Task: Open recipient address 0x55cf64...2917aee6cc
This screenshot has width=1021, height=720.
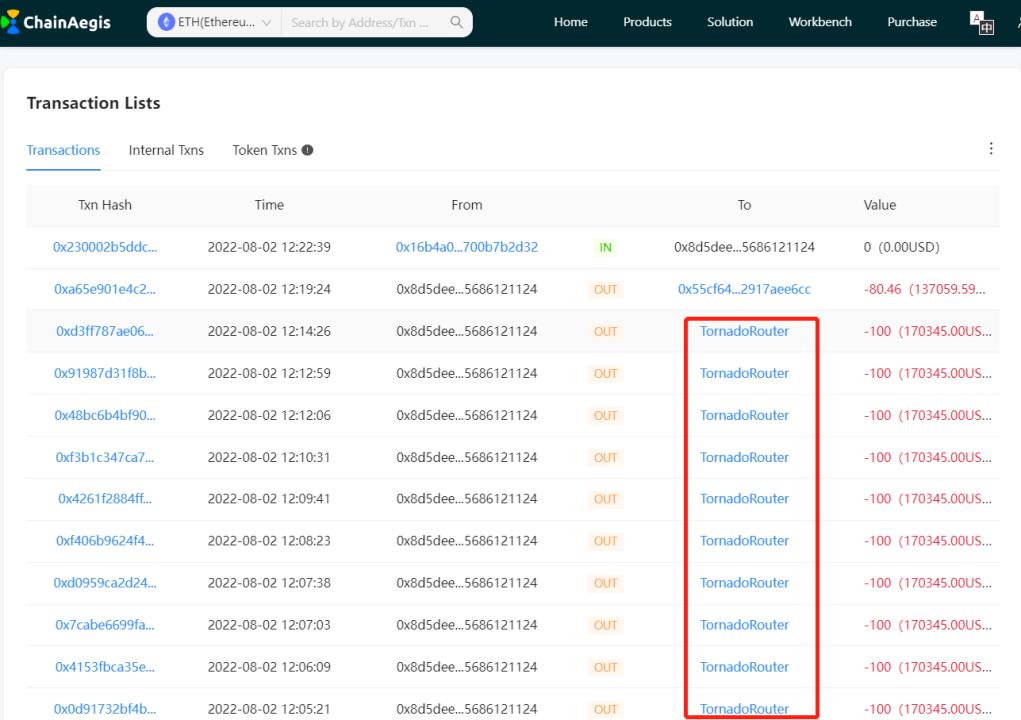Action: pos(744,289)
